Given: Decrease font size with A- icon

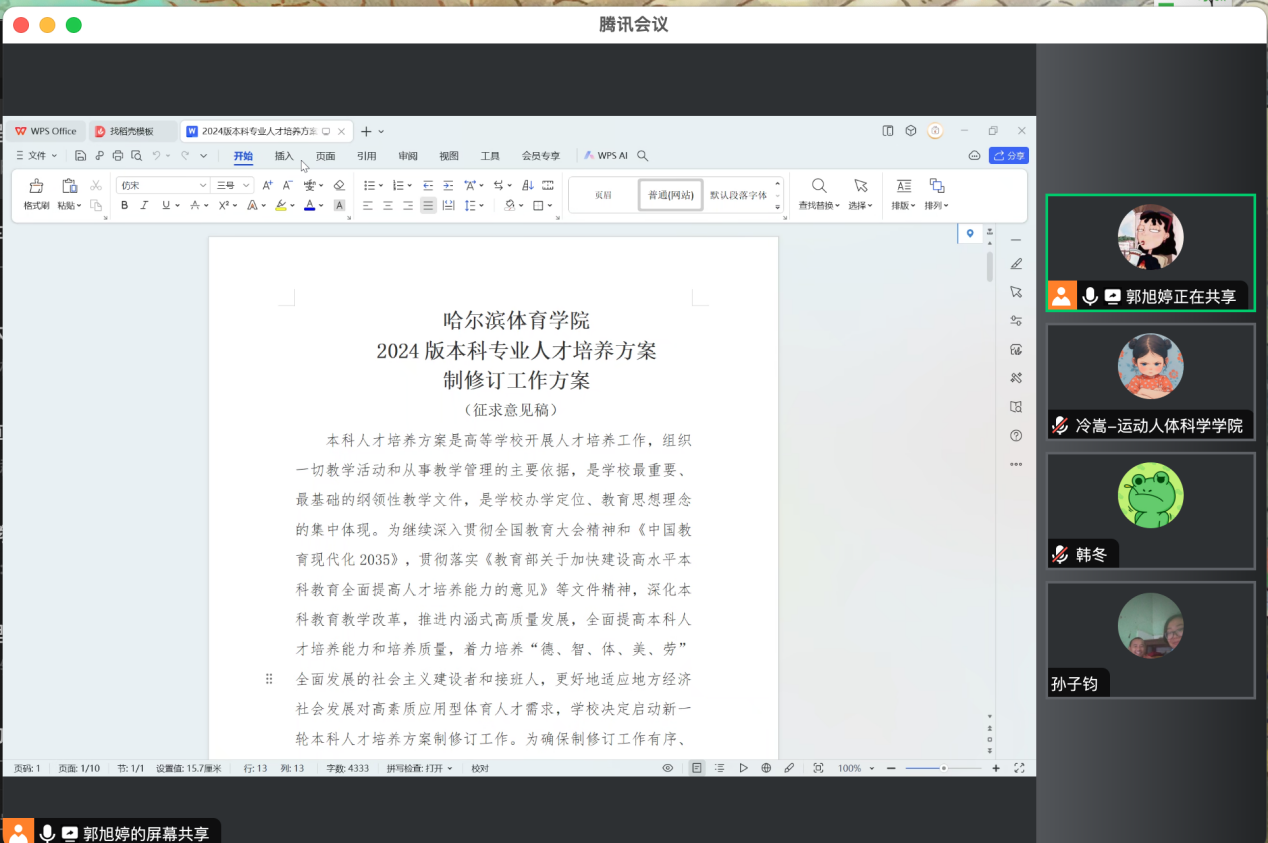Looking at the screenshot, I should tap(287, 185).
